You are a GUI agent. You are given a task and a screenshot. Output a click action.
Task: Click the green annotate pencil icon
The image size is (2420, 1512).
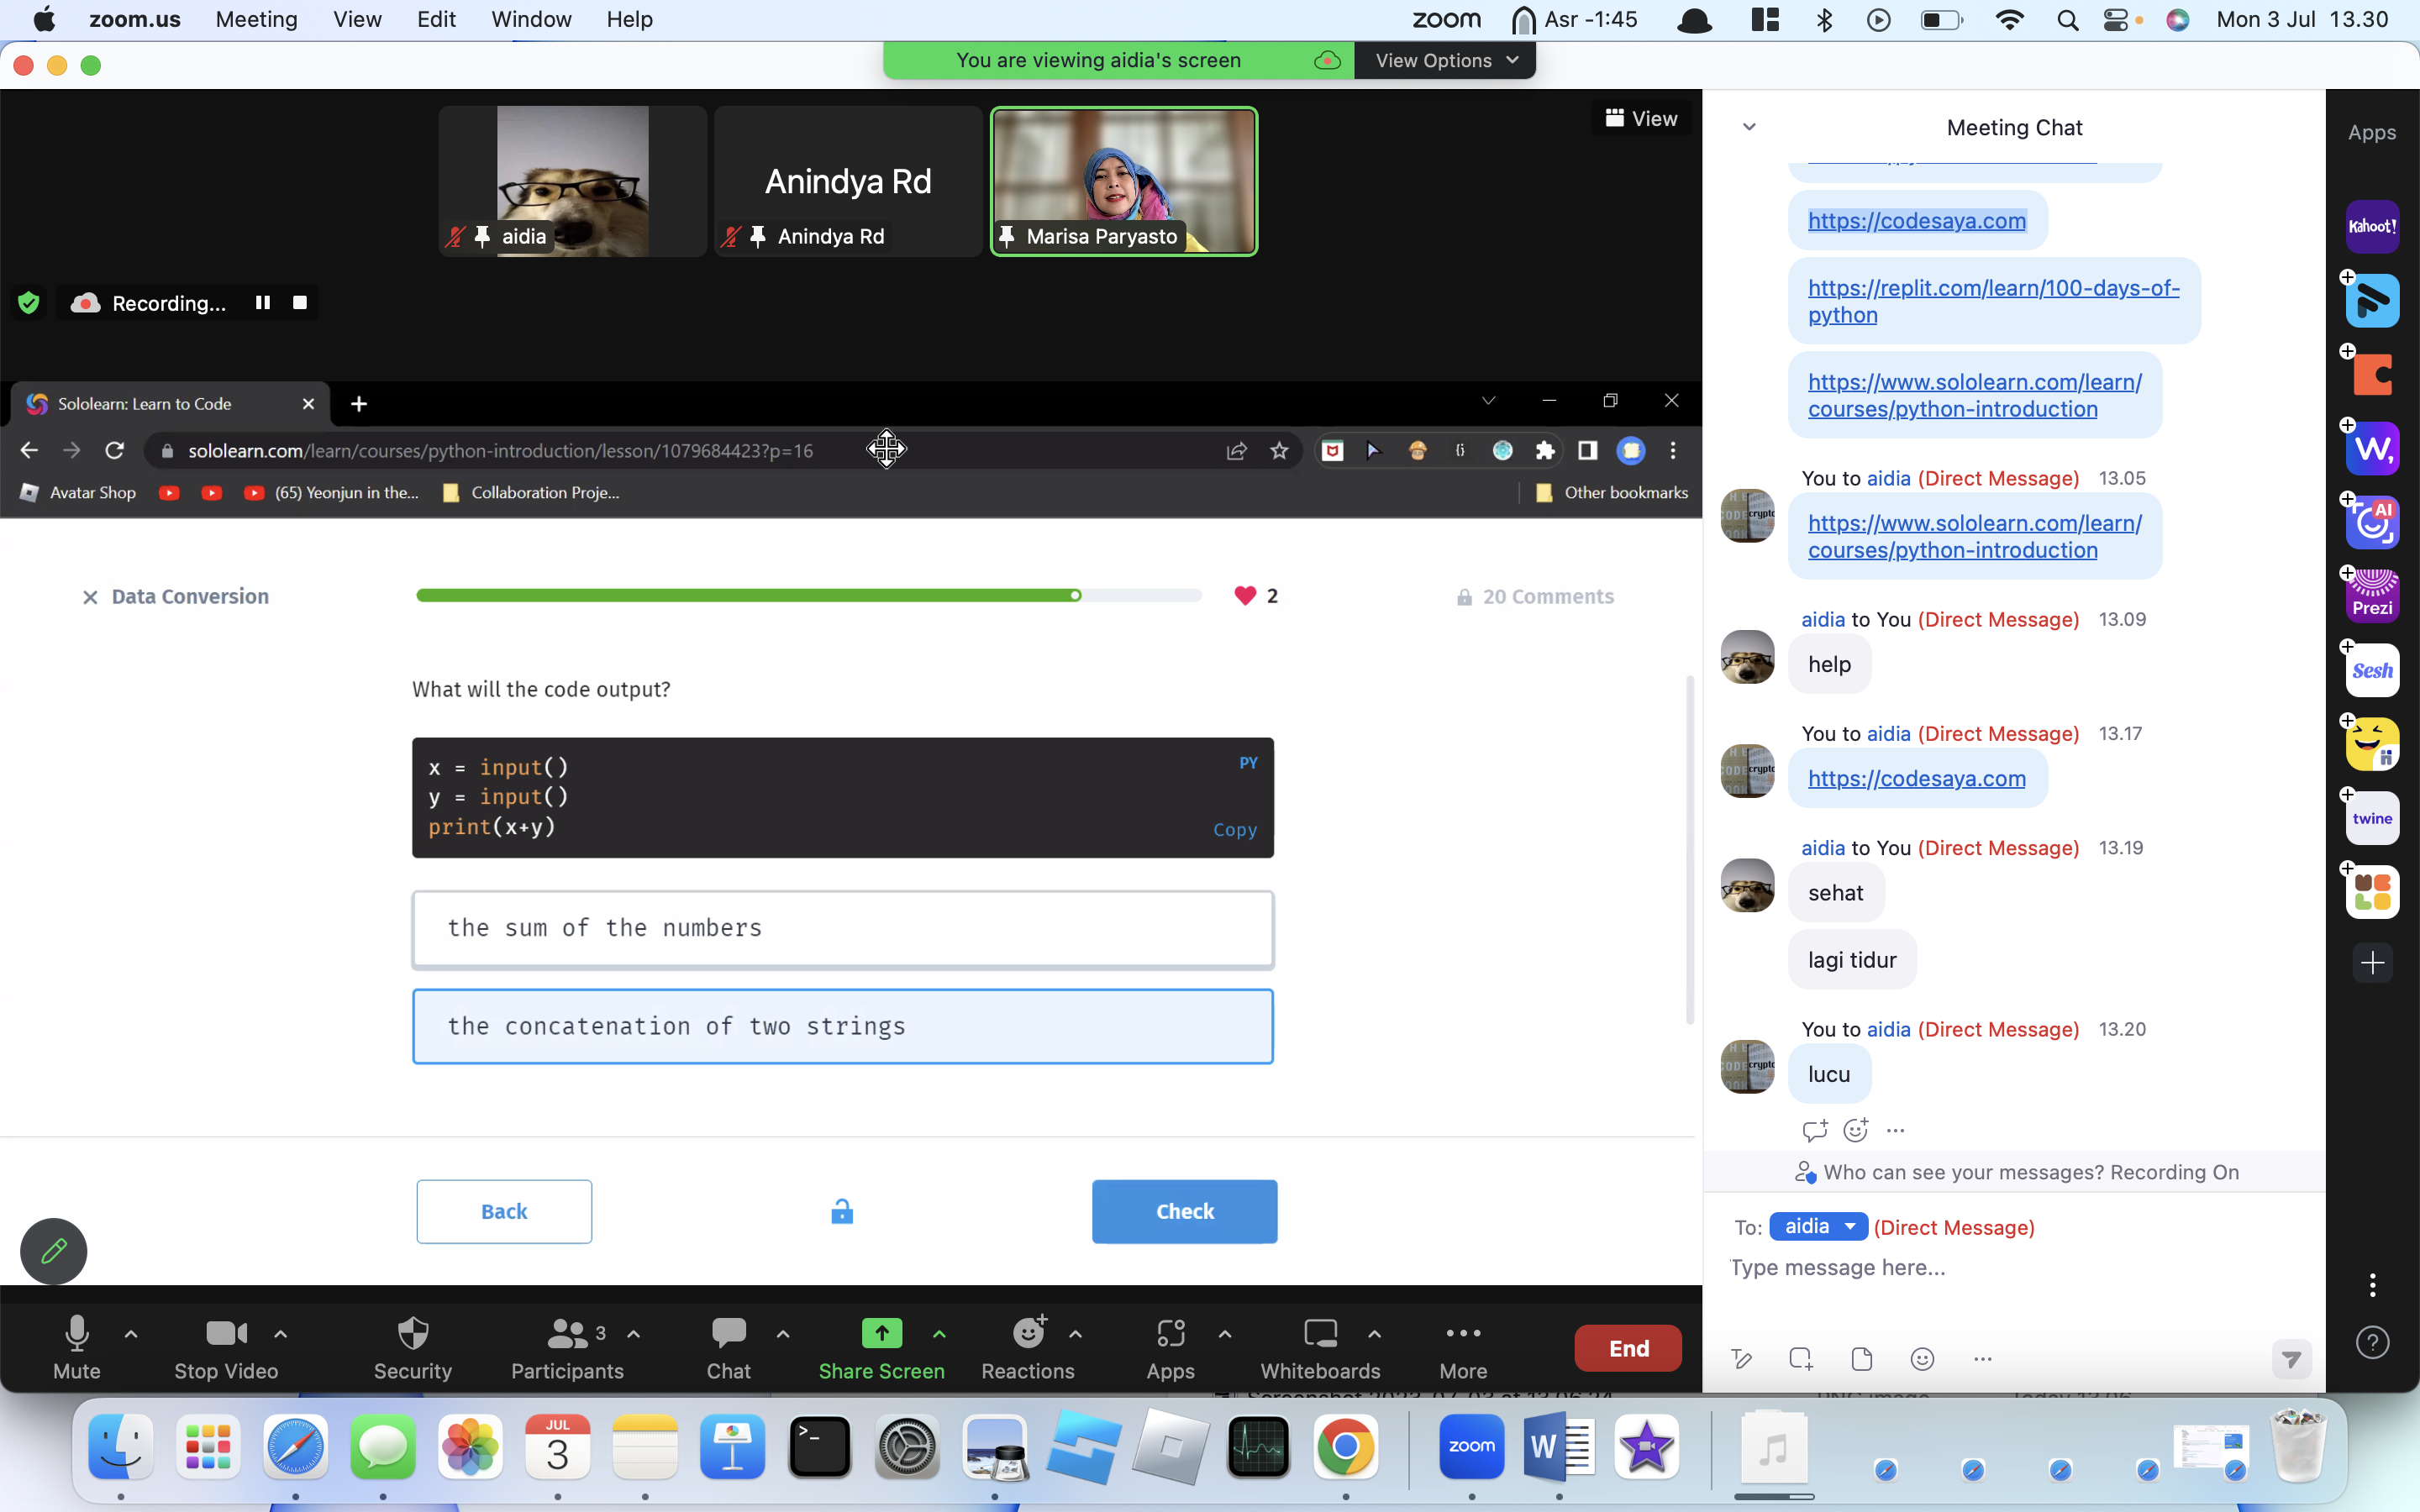54,1251
